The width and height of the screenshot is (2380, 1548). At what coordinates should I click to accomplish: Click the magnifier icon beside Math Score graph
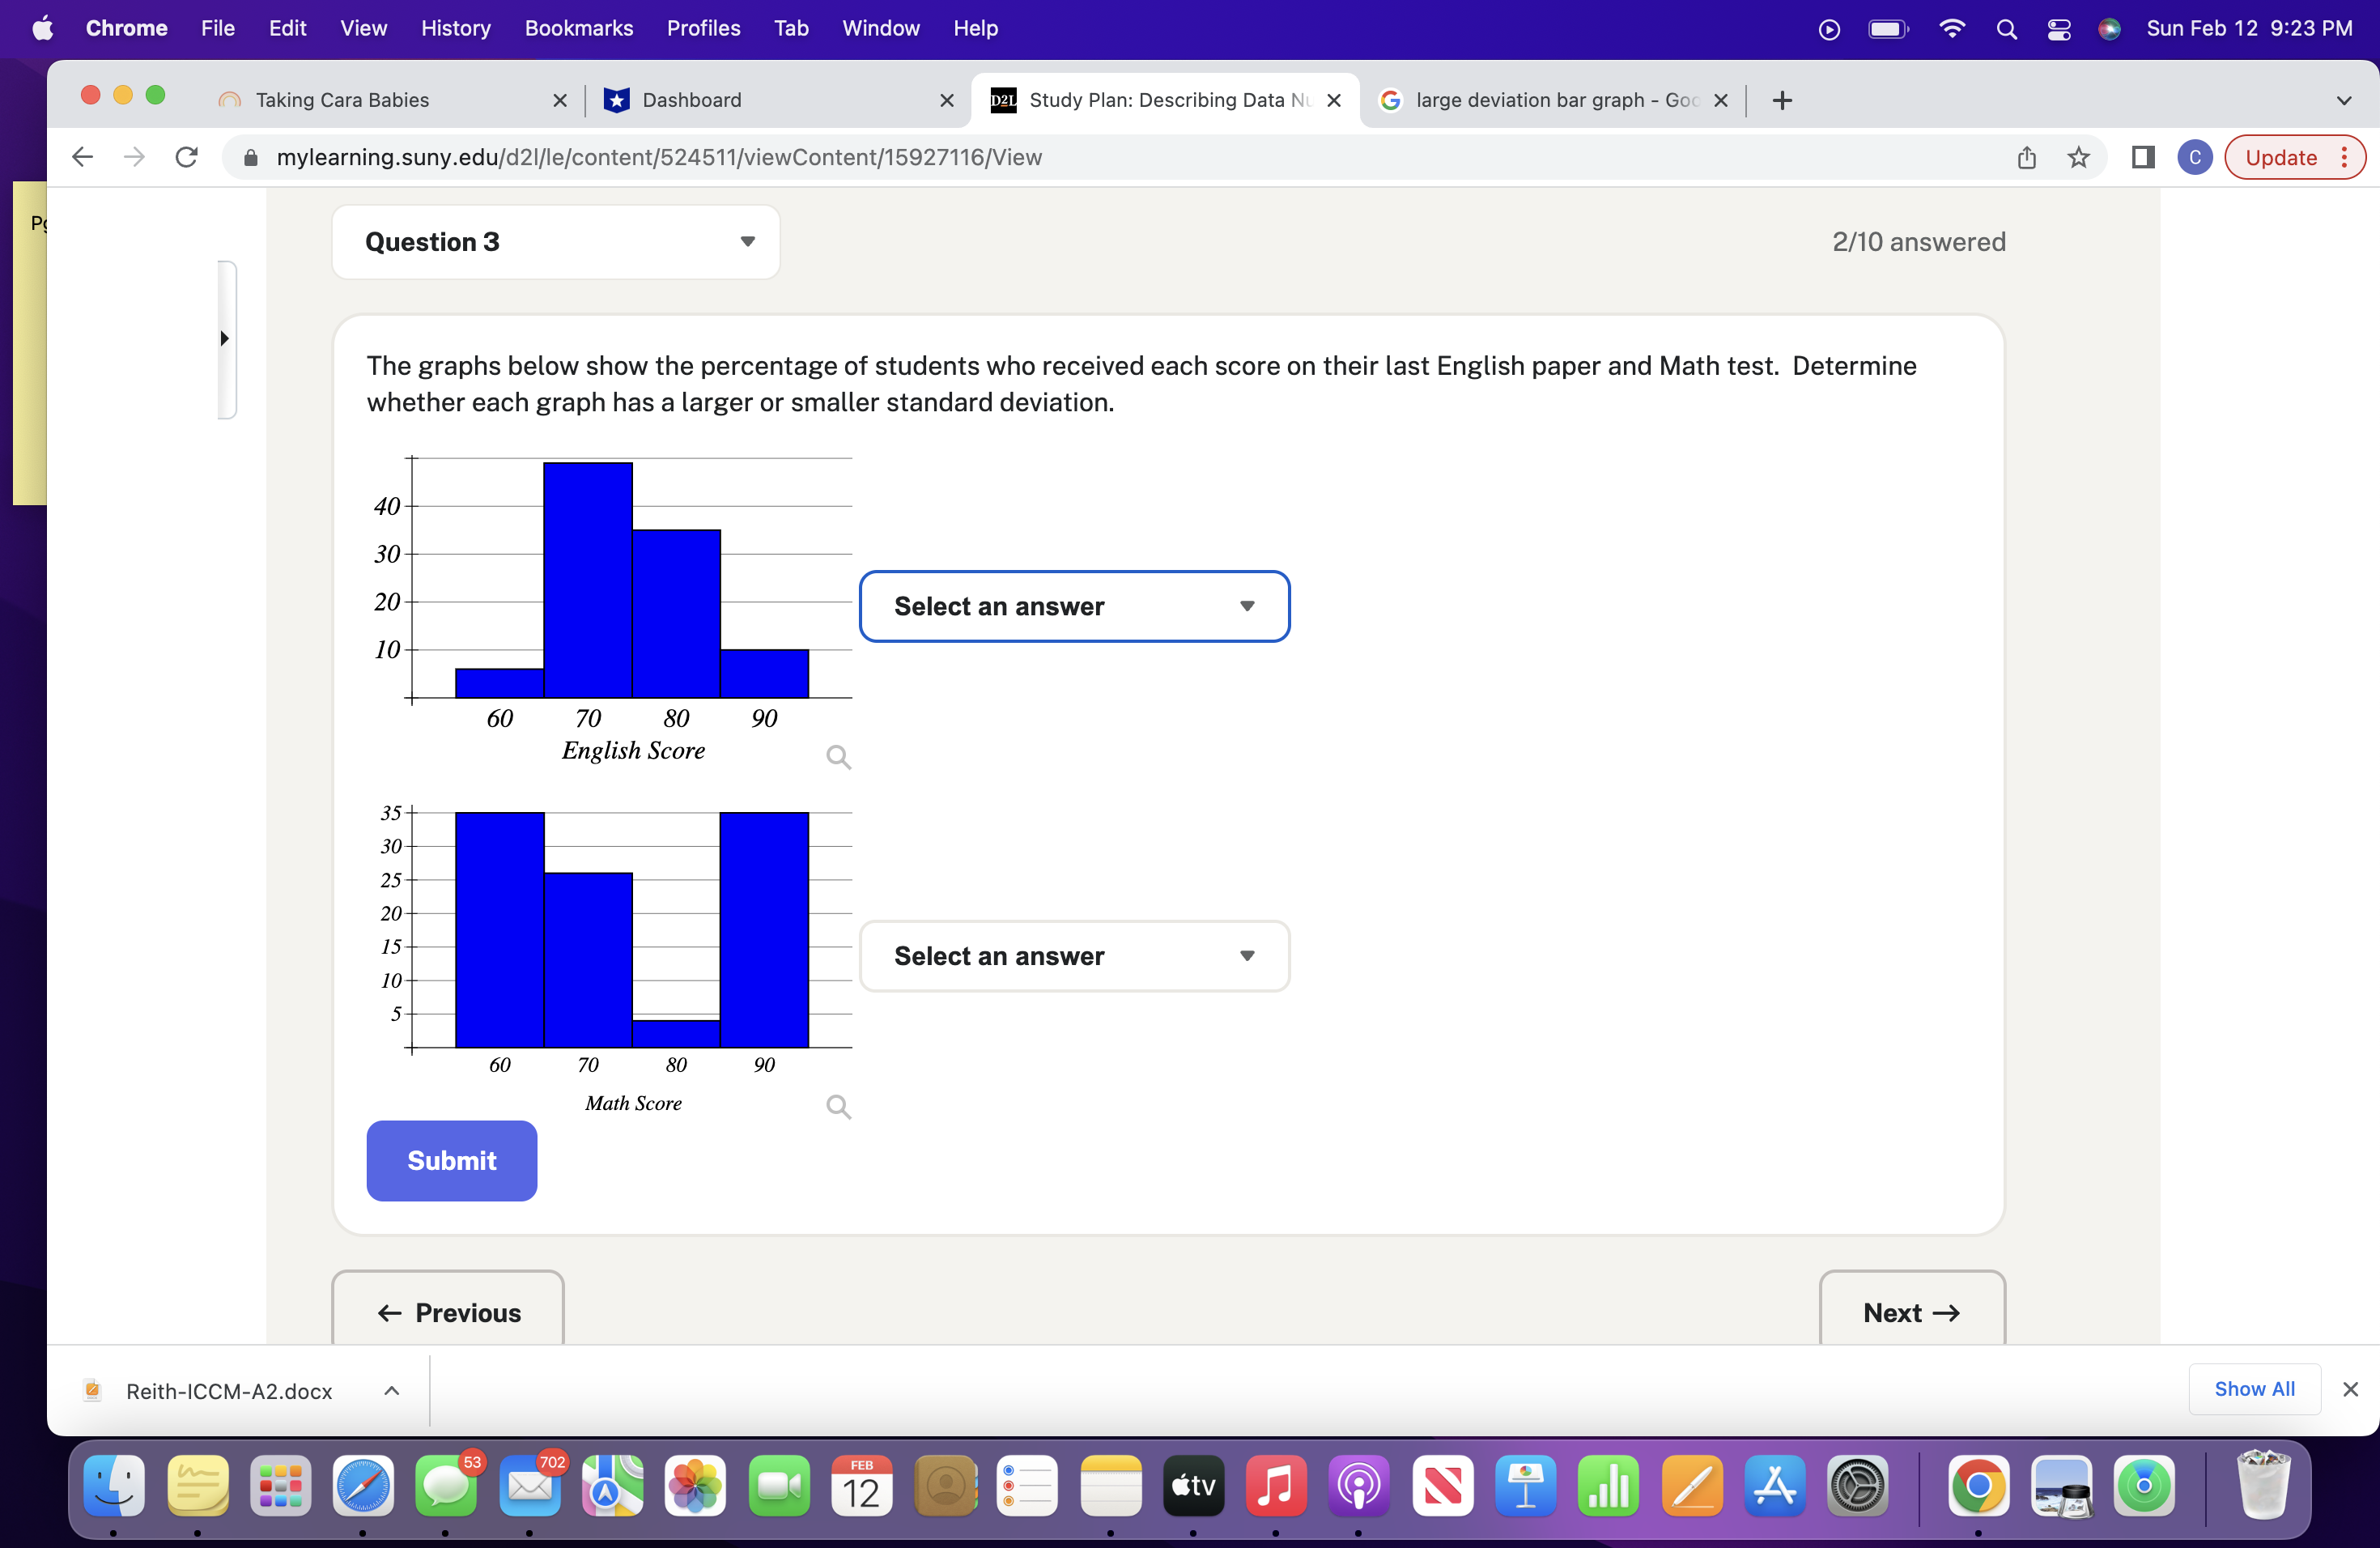[x=838, y=1106]
